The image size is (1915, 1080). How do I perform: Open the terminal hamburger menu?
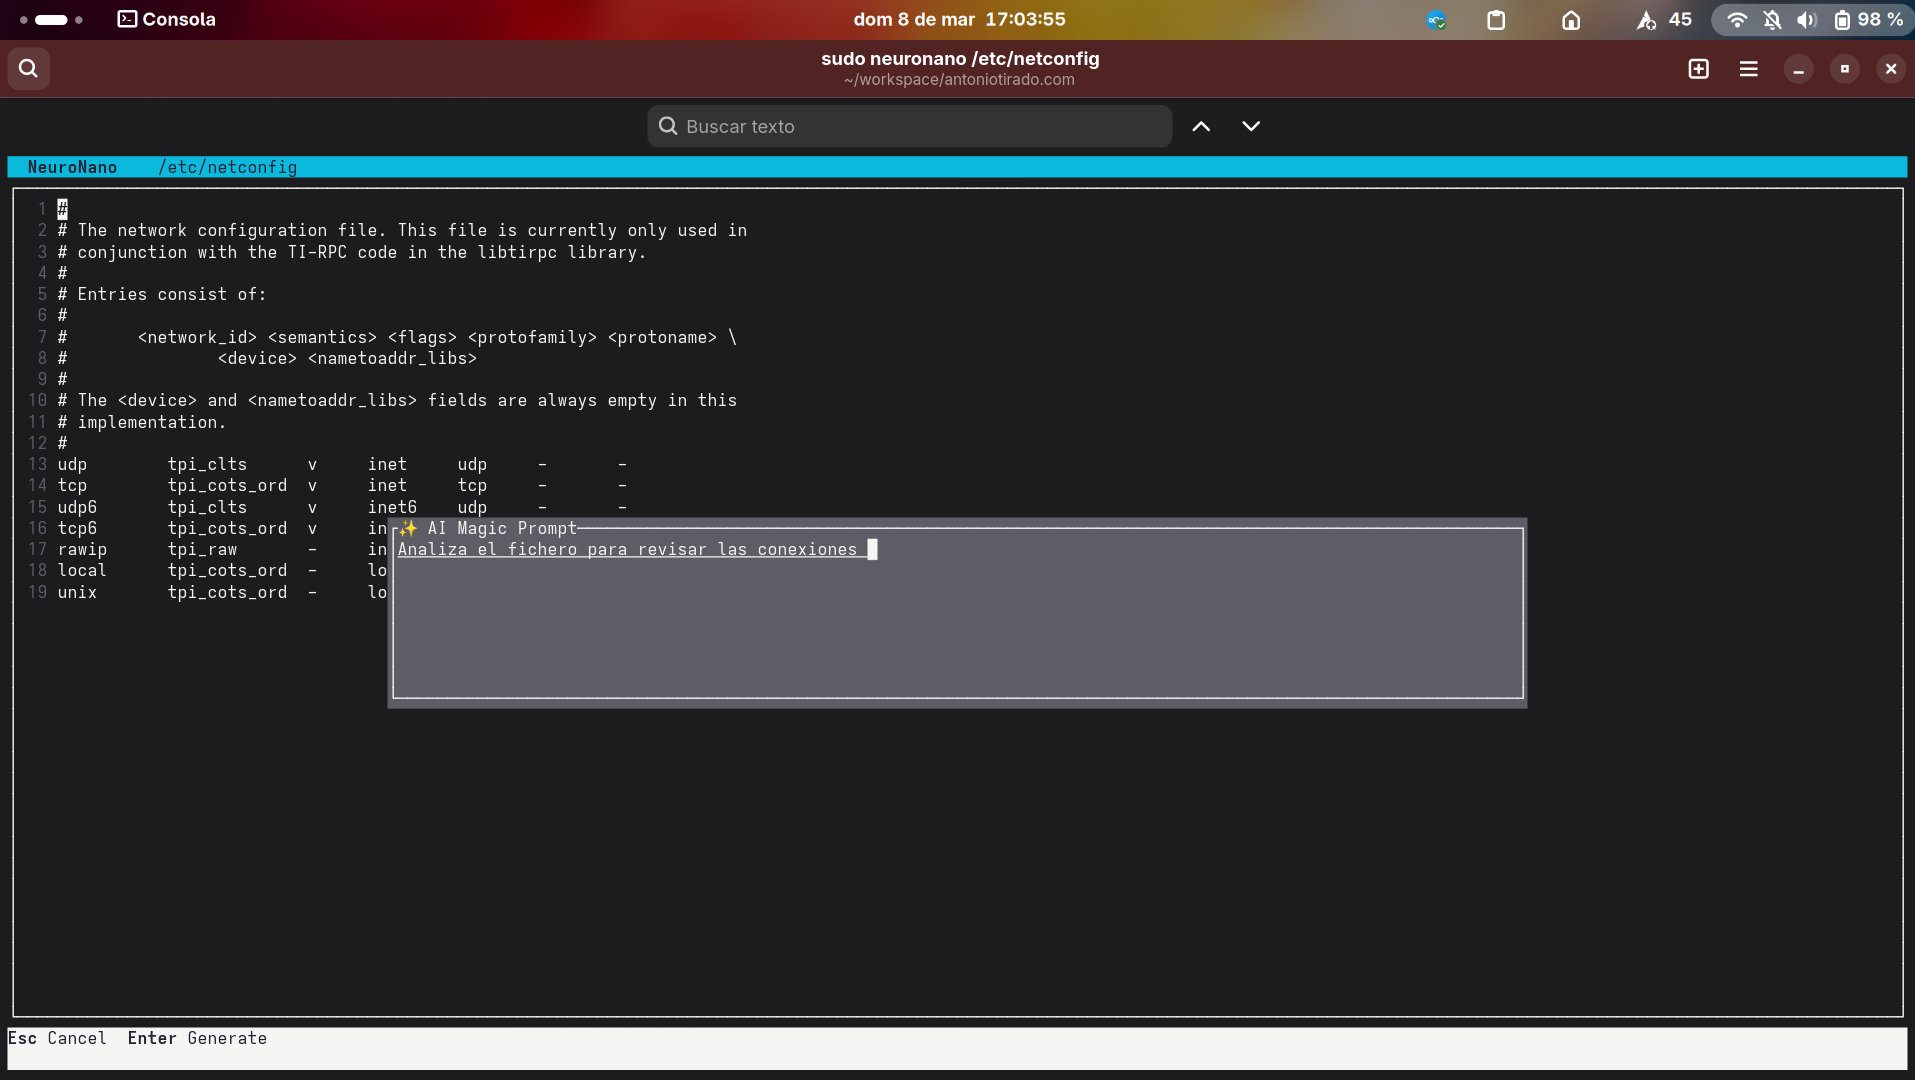(x=1748, y=69)
